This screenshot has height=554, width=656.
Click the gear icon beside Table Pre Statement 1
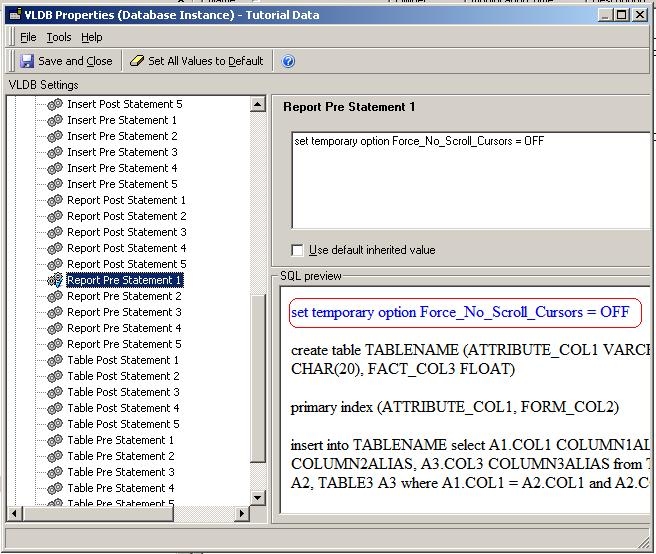[x=55, y=440]
